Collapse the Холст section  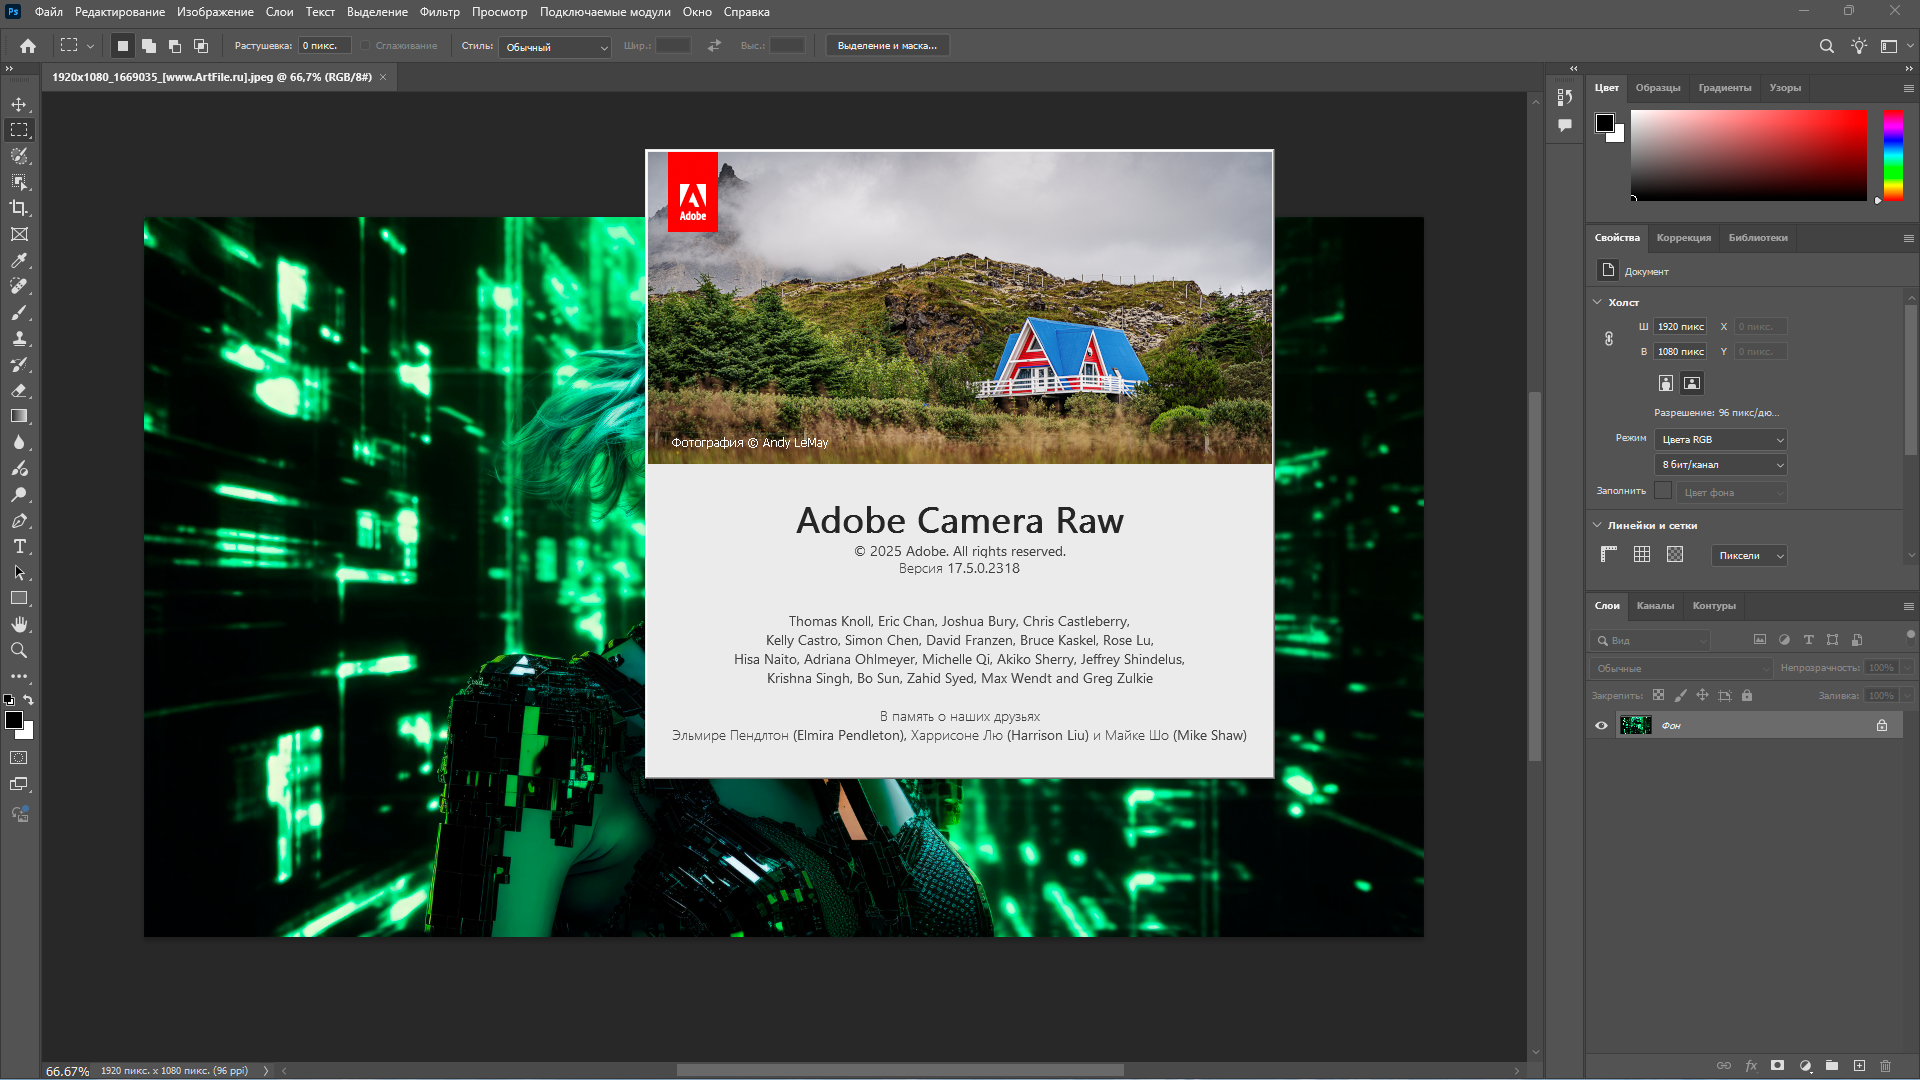click(1597, 302)
